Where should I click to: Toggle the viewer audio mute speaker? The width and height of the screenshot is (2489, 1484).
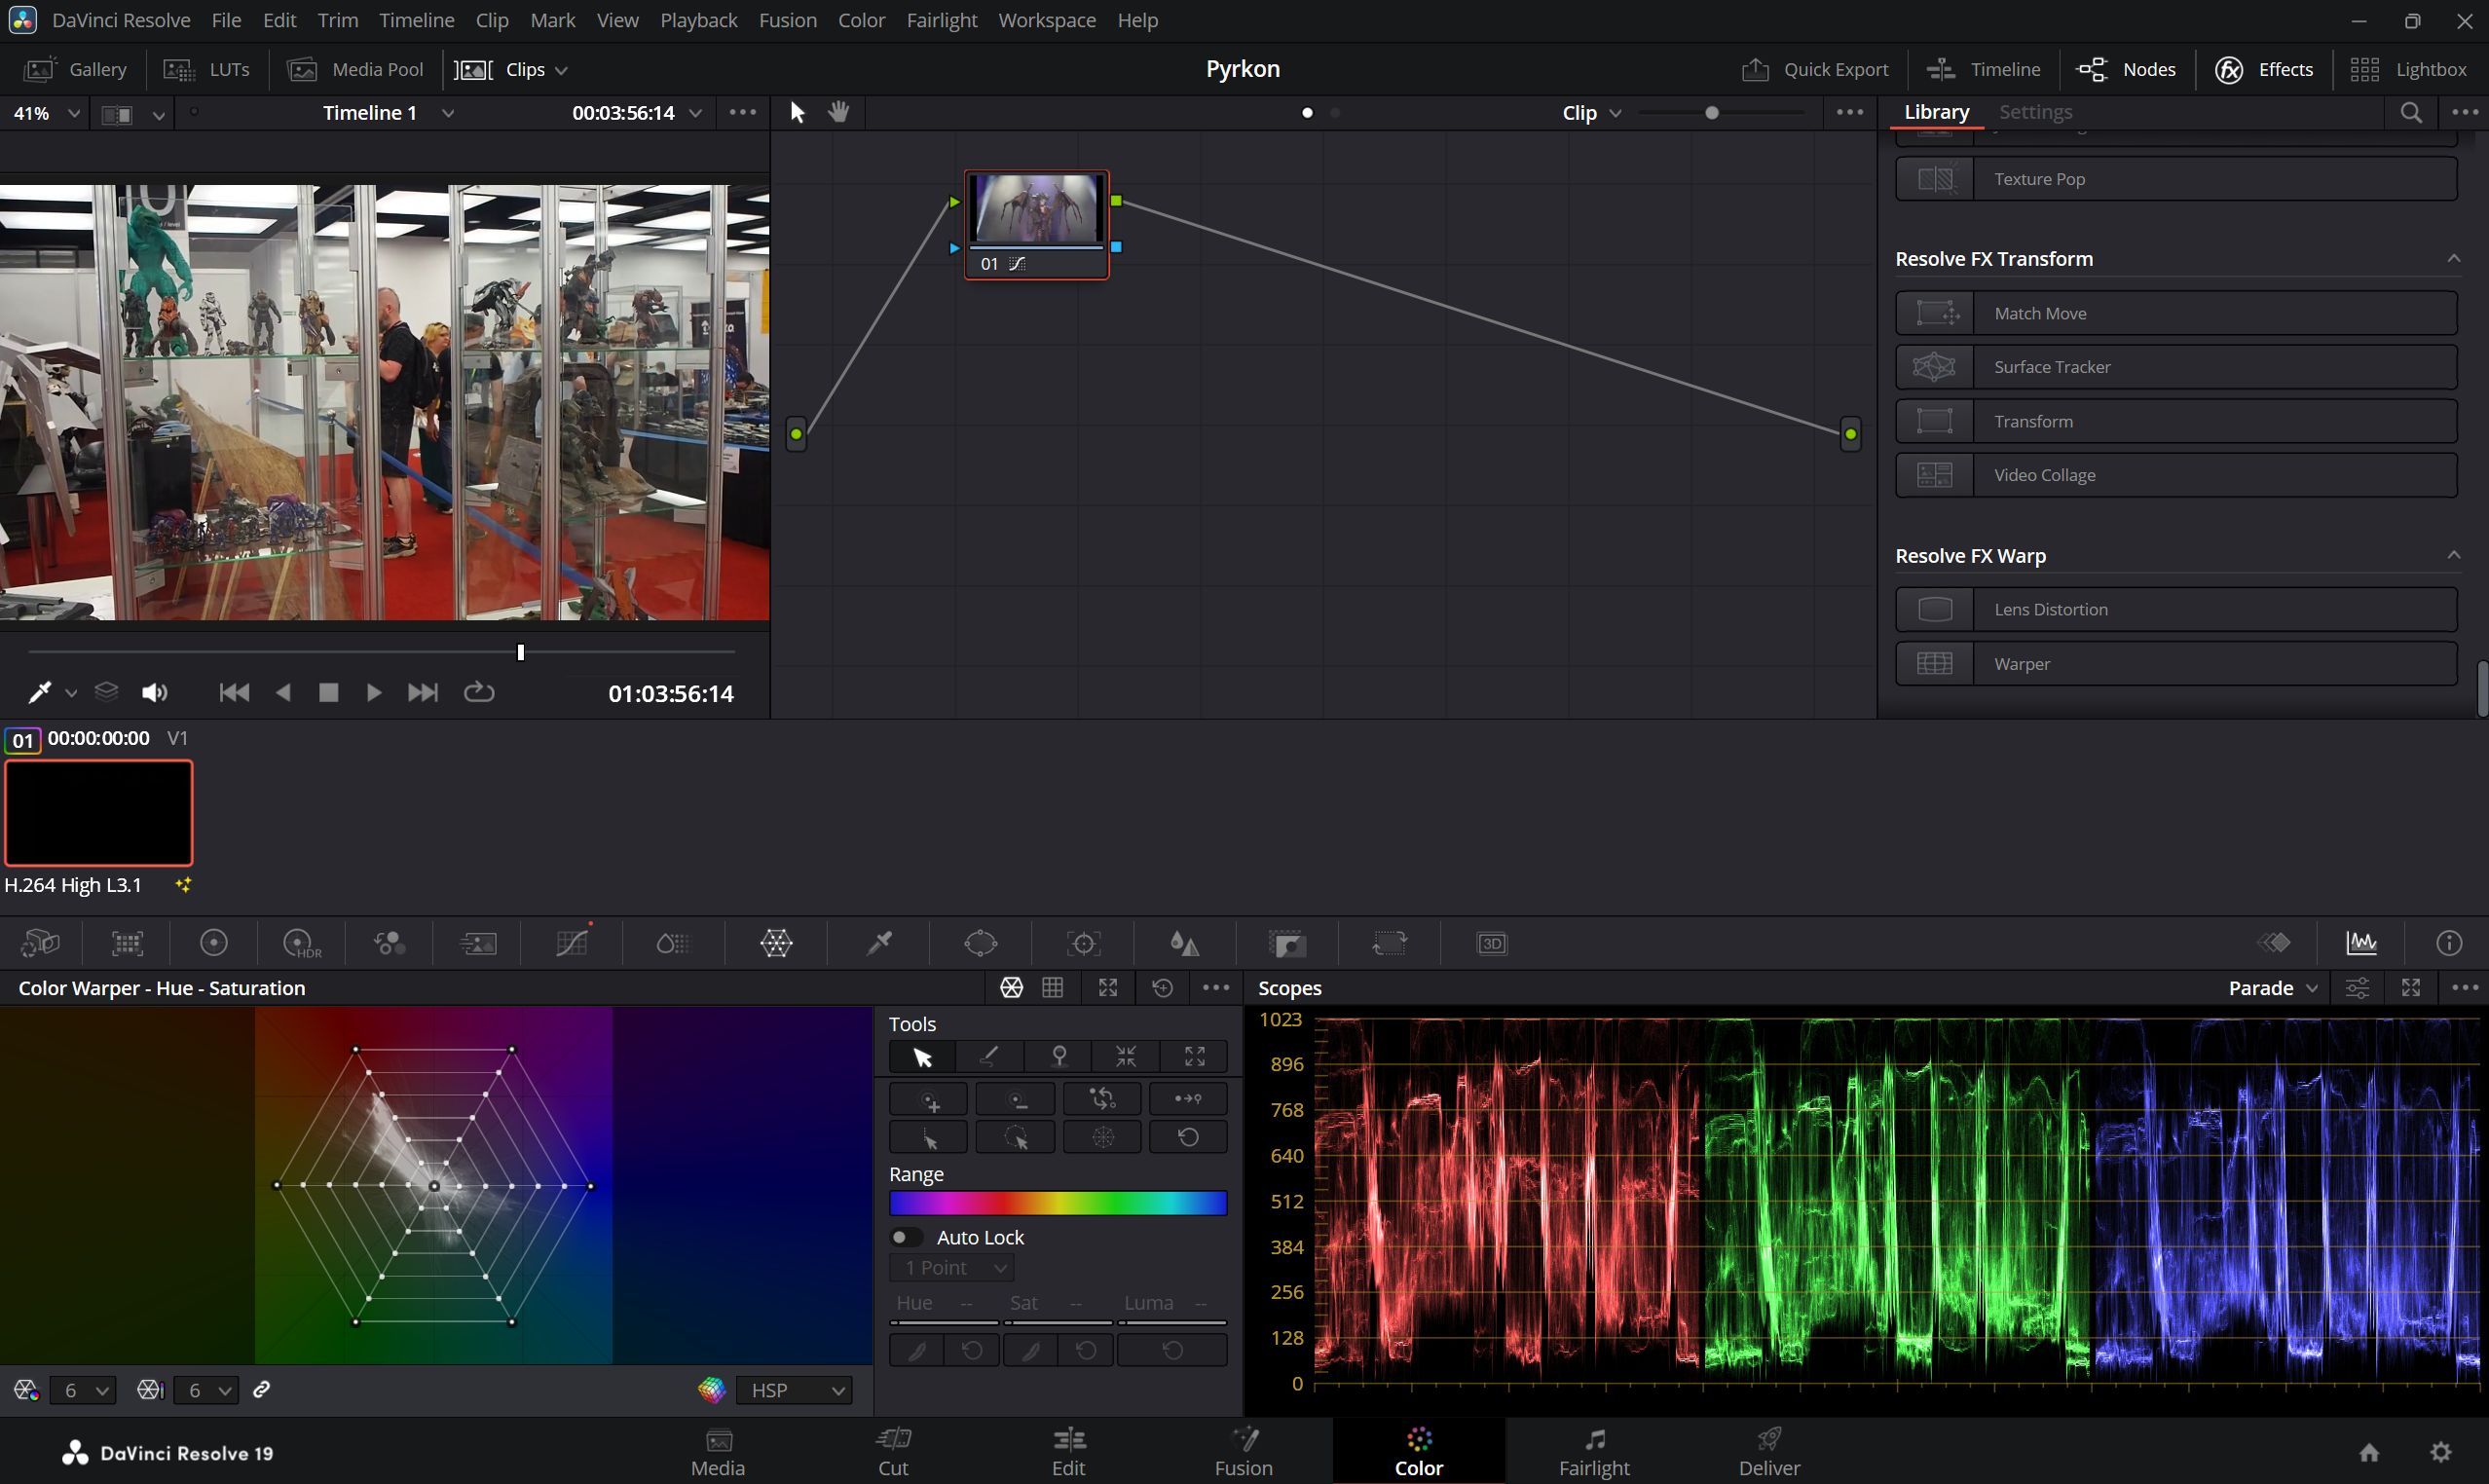pyautogui.click(x=154, y=693)
